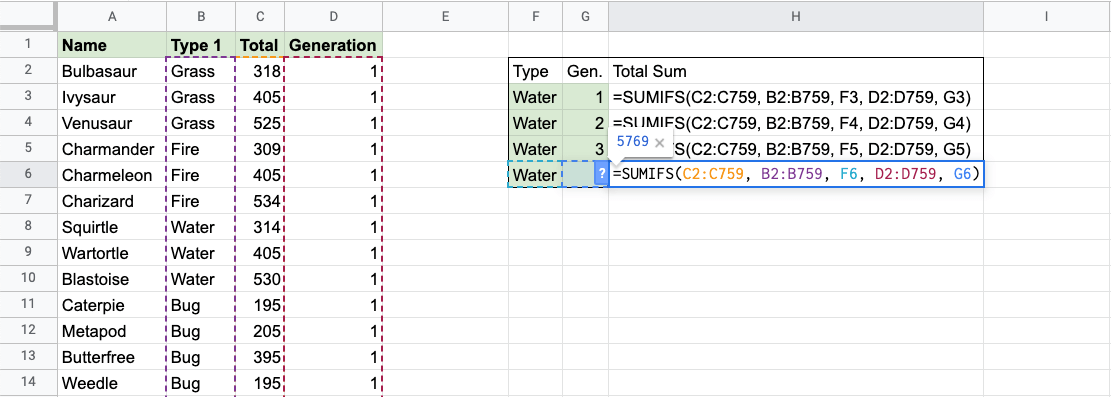Viewport: 1111px width, 397px height.
Task: Click the blue question mark help icon
Action: 602,174
